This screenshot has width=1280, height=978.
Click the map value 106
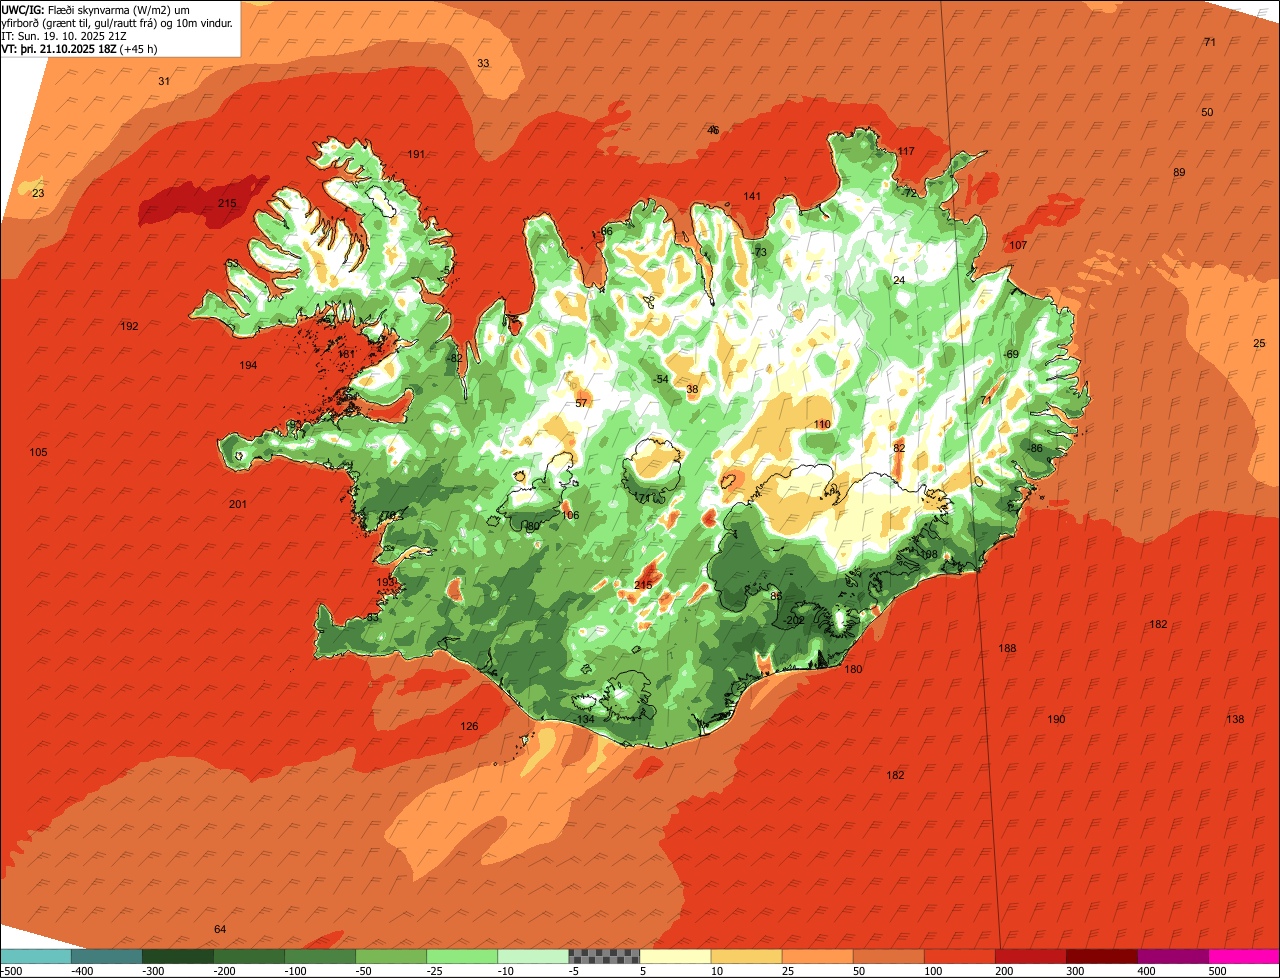570,515
